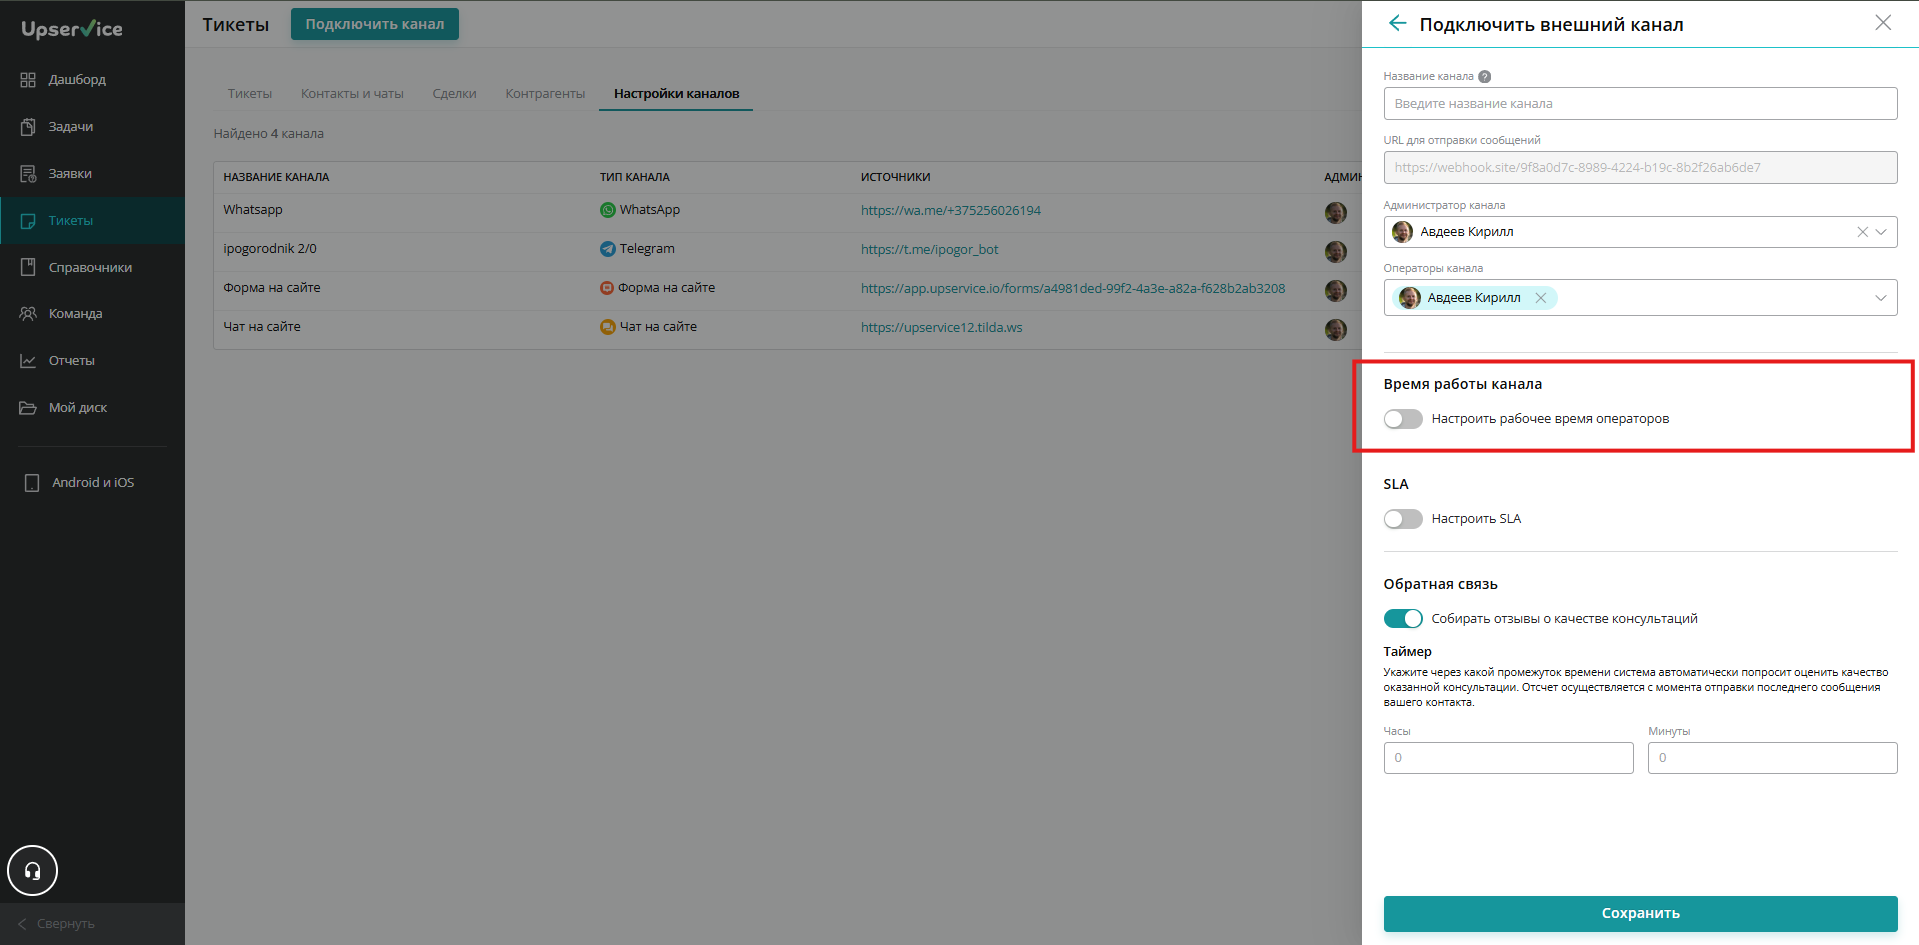This screenshot has width=1919, height=945.
Task: Open the app.upservice.io forms link
Action: (x=1073, y=289)
